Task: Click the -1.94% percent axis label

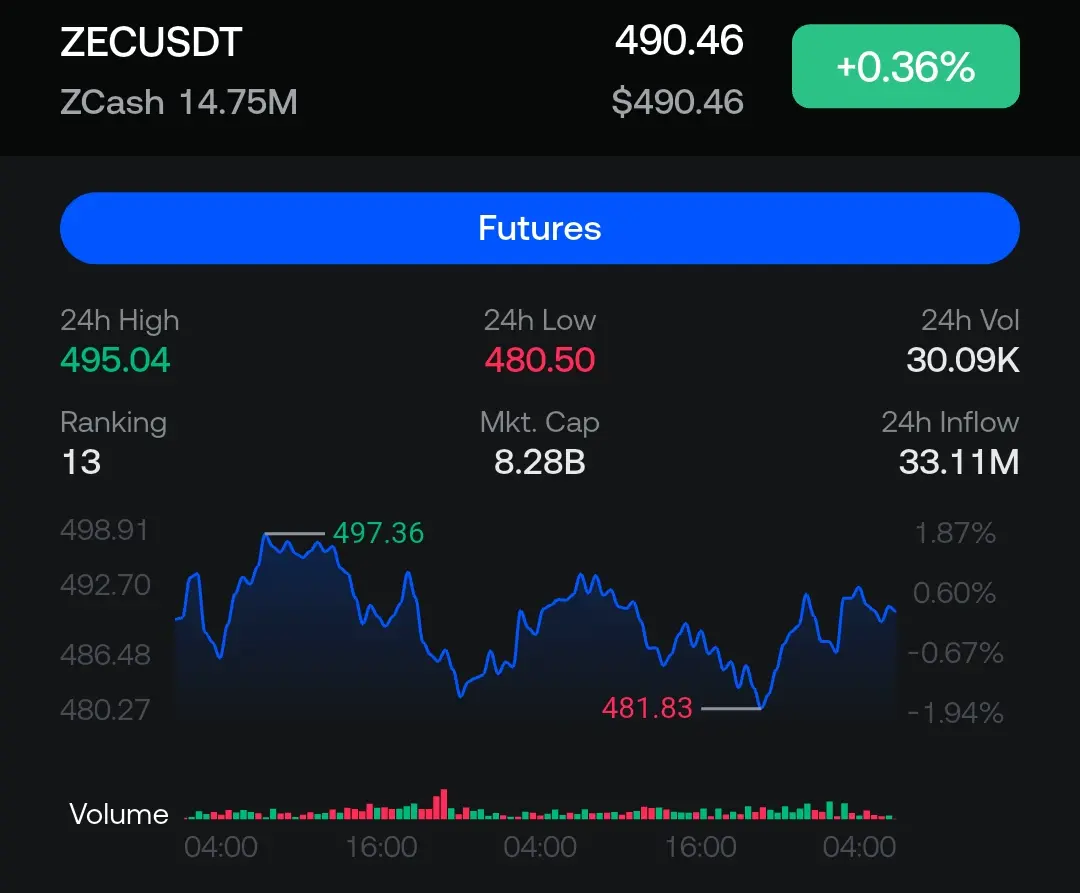Action: pyautogui.click(x=955, y=713)
